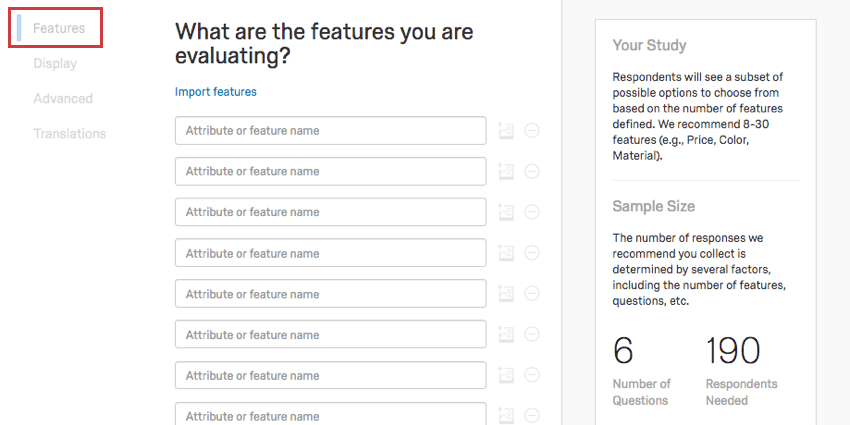
Task: Go to the Advanced tab
Action: pos(62,98)
